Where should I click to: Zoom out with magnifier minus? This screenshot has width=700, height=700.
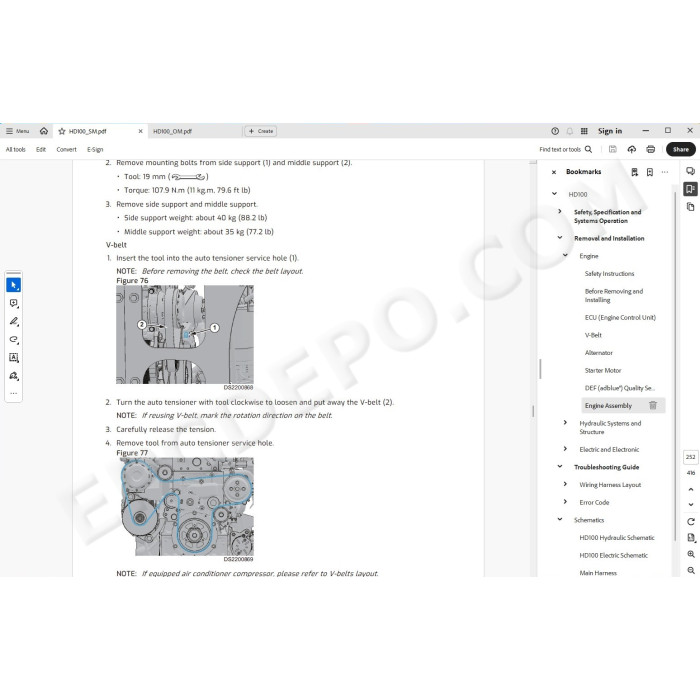[691, 571]
